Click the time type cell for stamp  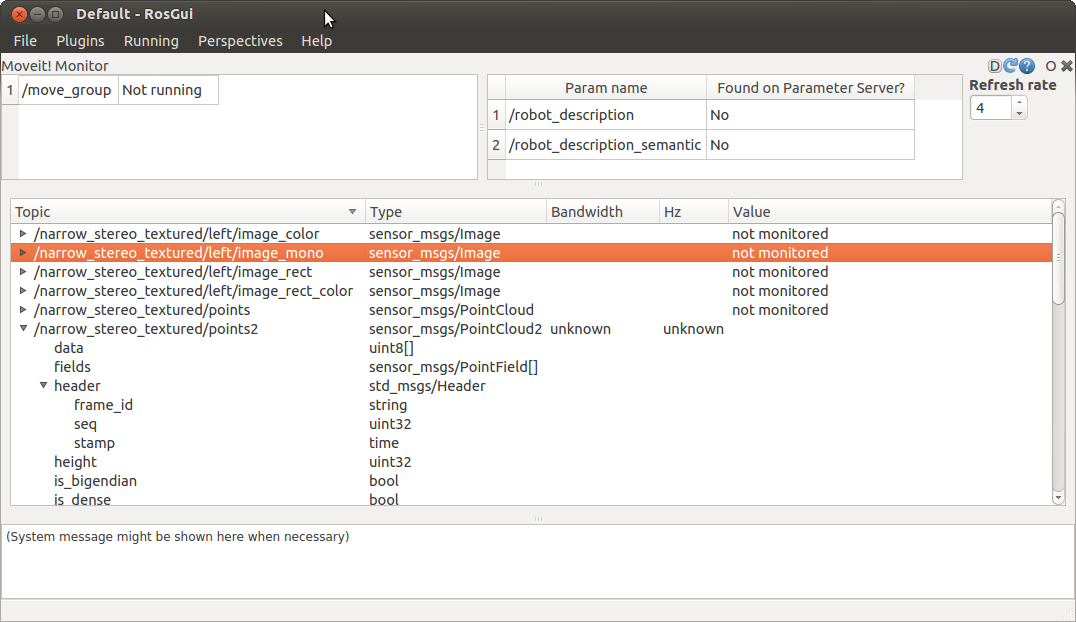(x=384, y=443)
